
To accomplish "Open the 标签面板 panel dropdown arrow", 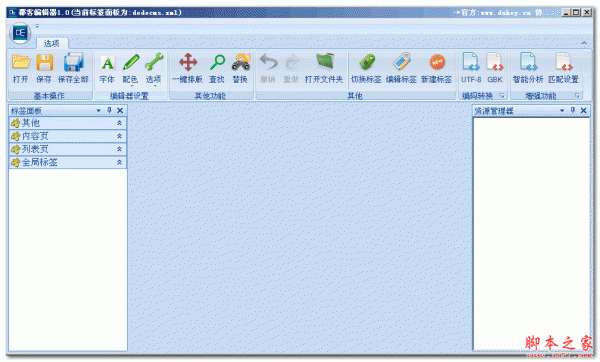I will [x=99, y=111].
